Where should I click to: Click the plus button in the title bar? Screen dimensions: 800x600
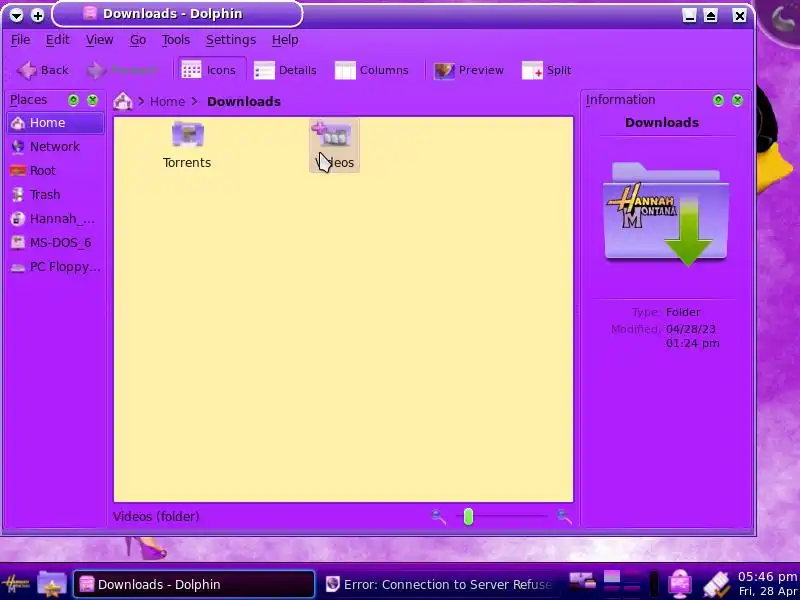(x=37, y=15)
